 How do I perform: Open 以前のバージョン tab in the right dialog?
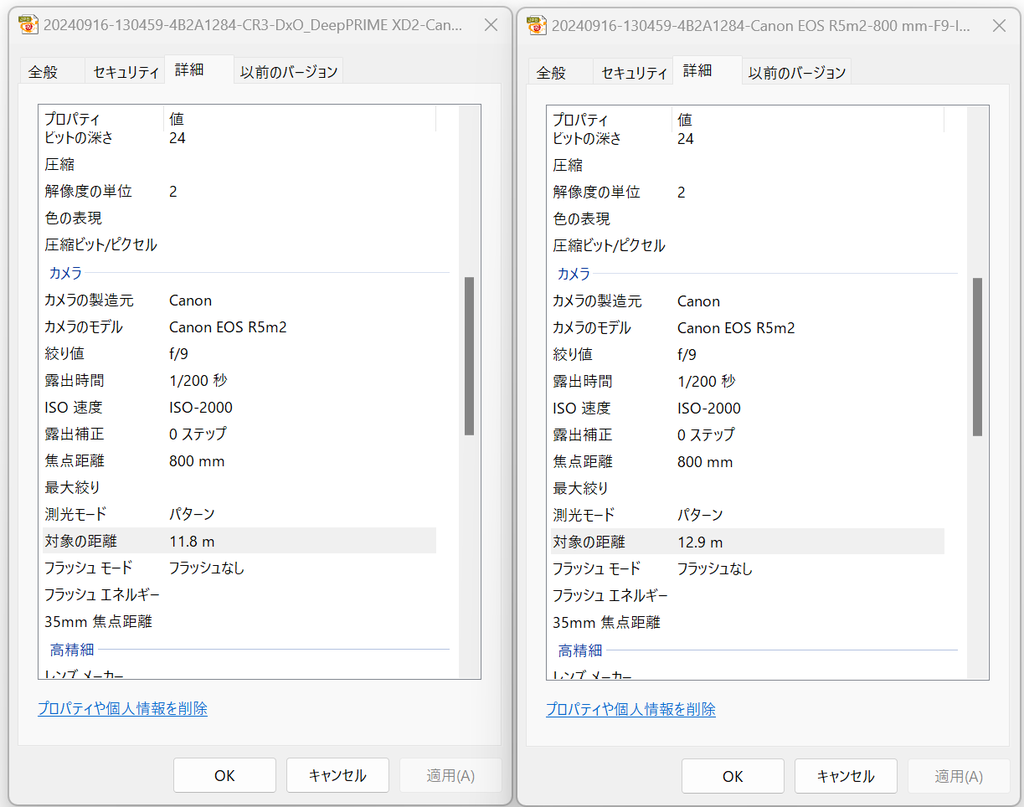click(797, 73)
